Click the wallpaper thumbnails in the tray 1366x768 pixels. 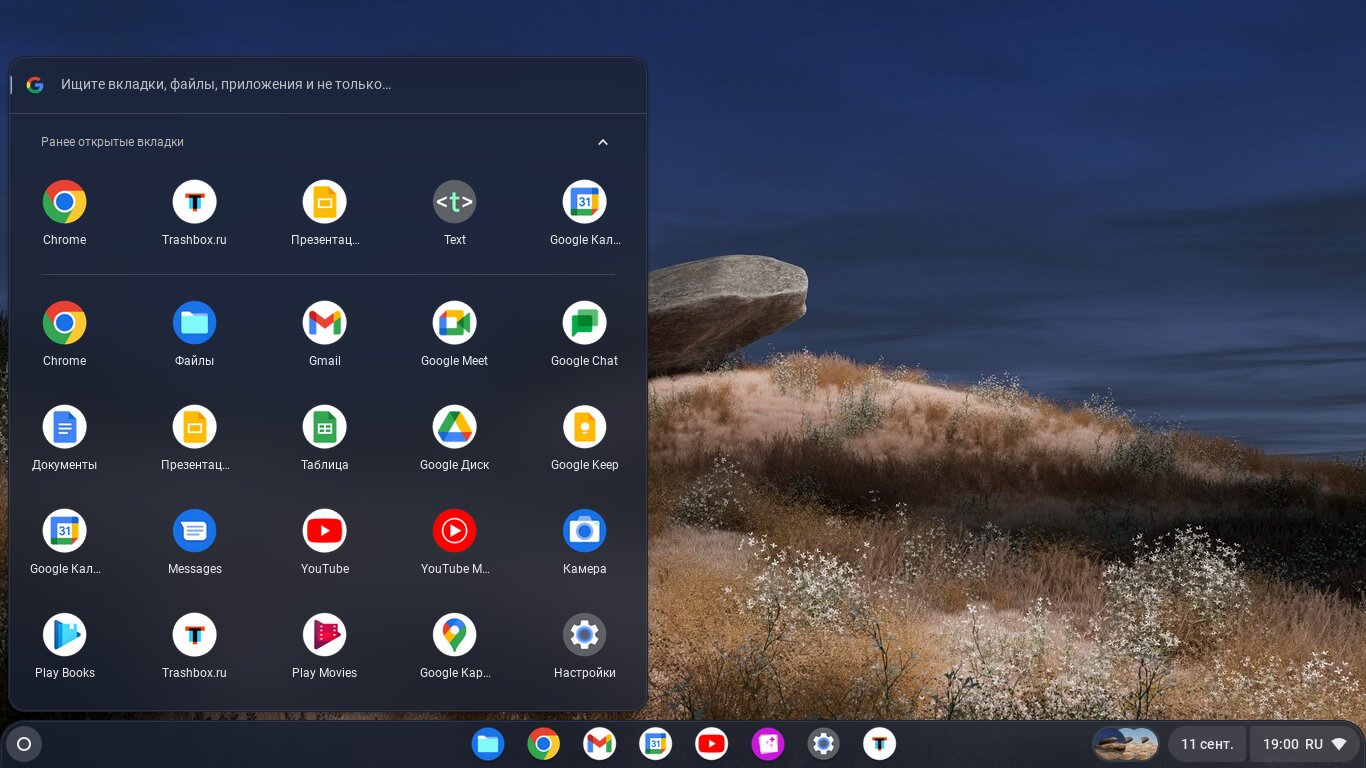tap(1125, 744)
